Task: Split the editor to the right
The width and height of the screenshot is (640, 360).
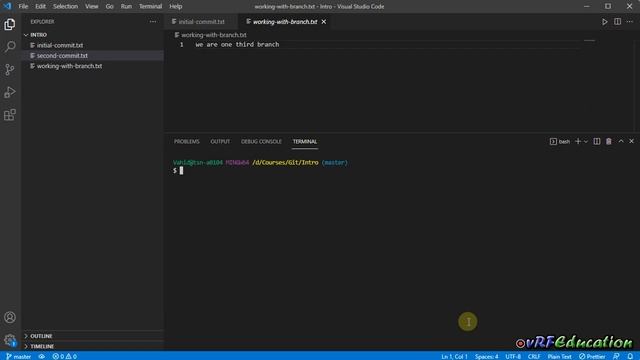Action: point(618,22)
